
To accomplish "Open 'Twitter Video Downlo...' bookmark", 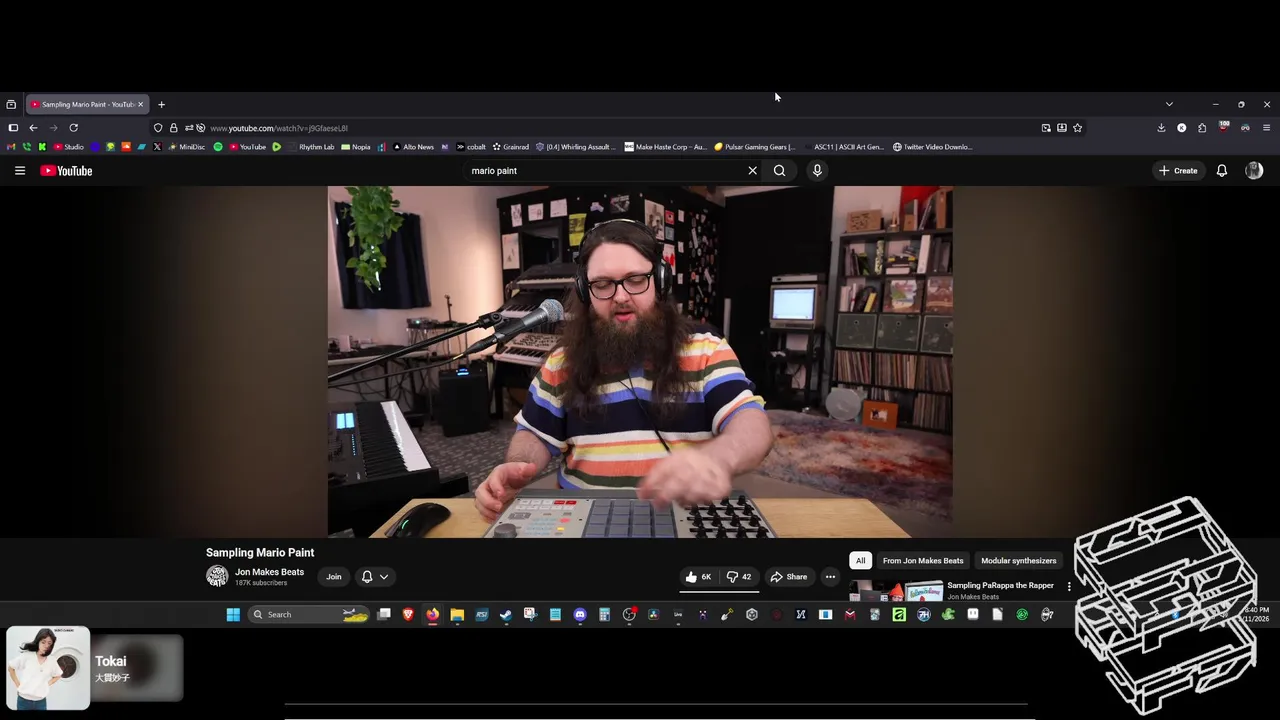I will 932,147.
